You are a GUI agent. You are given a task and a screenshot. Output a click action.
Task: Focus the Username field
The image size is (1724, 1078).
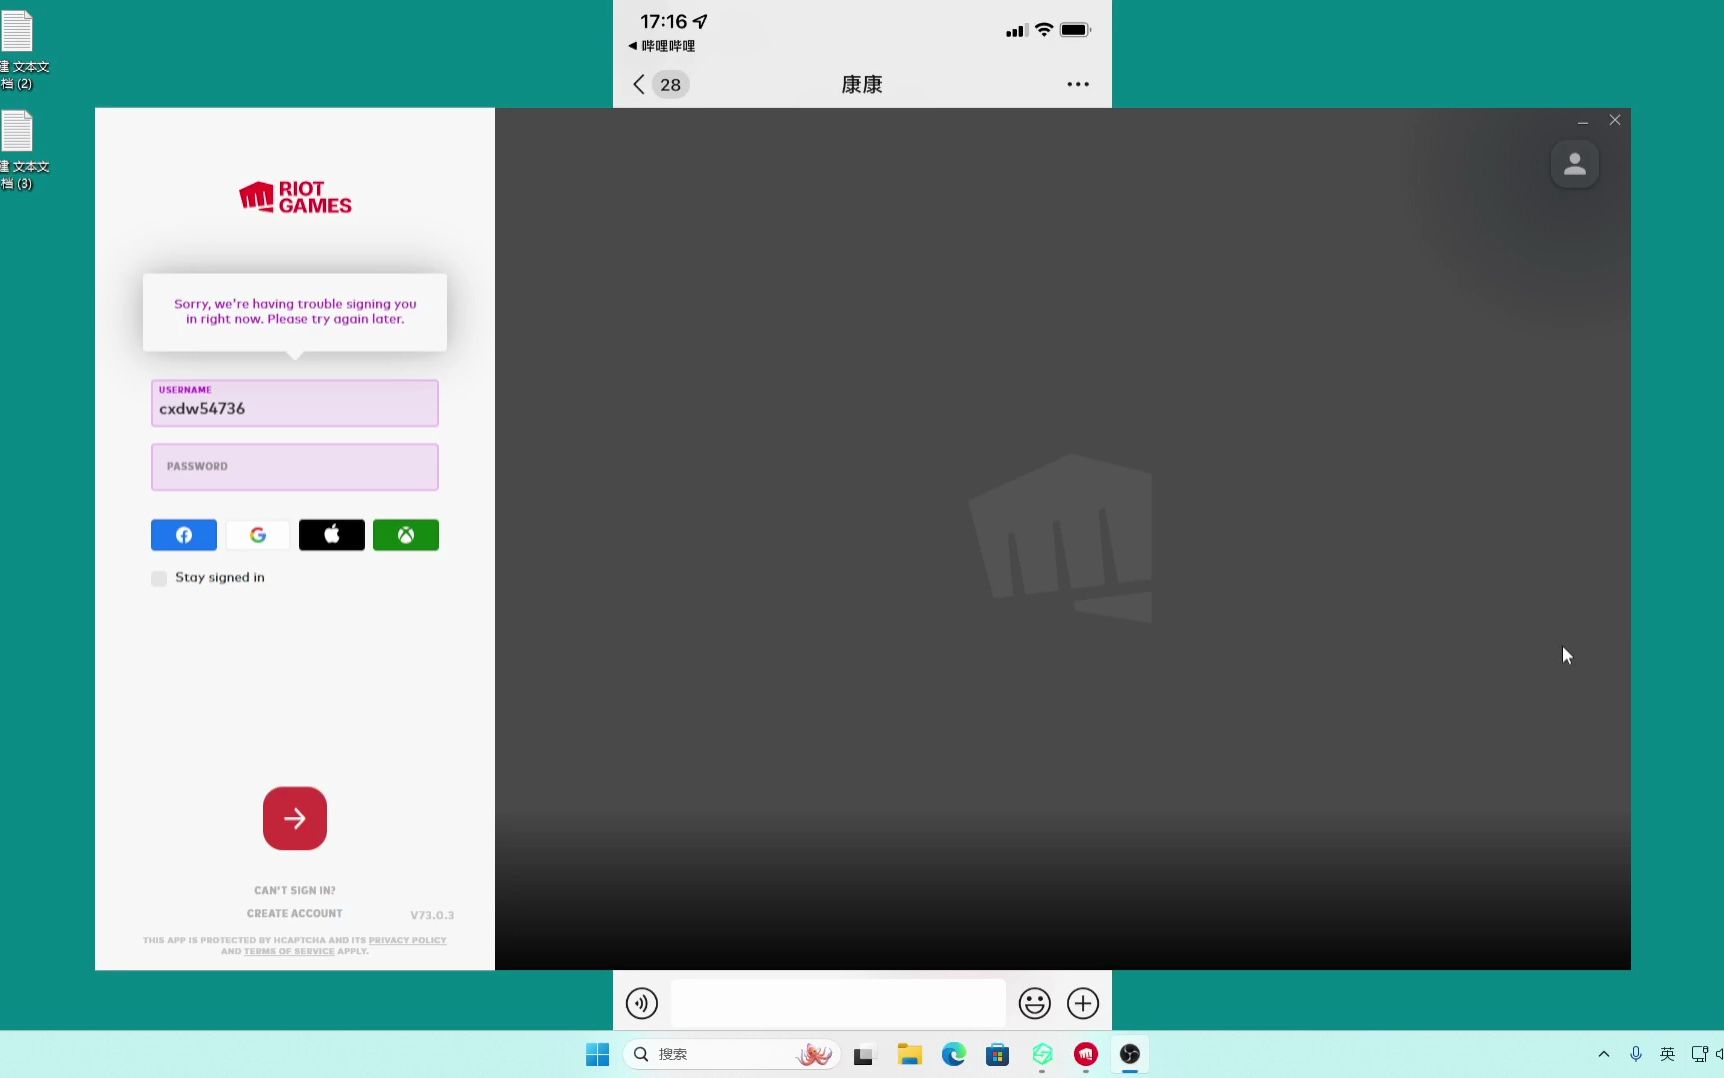click(295, 403)
